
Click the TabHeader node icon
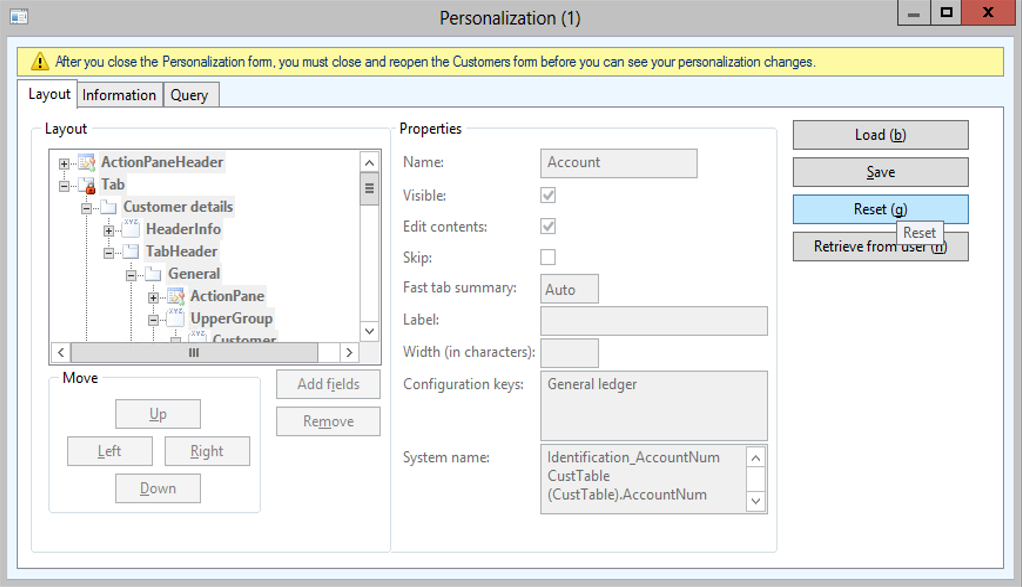(131, 251)
